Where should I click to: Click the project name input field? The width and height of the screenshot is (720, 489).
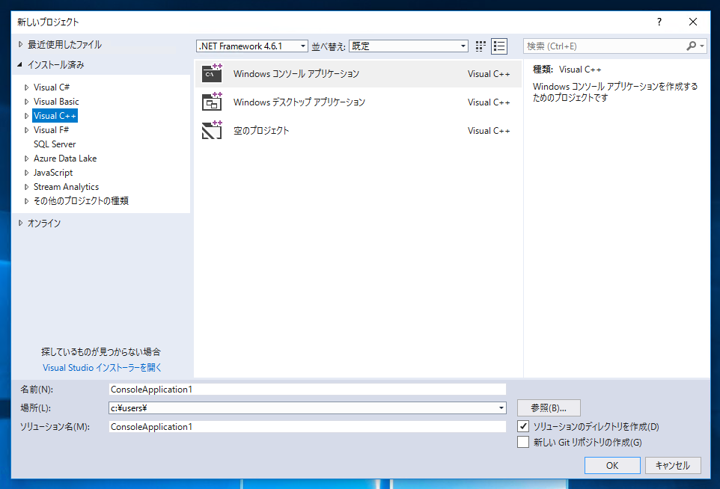point(307,389)
